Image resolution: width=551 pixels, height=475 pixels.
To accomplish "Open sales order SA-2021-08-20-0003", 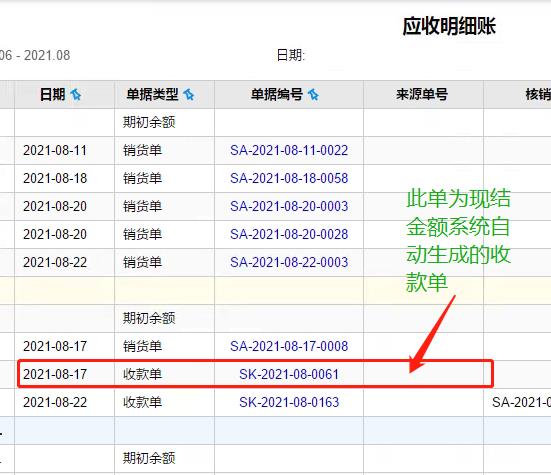I will 289,206.
